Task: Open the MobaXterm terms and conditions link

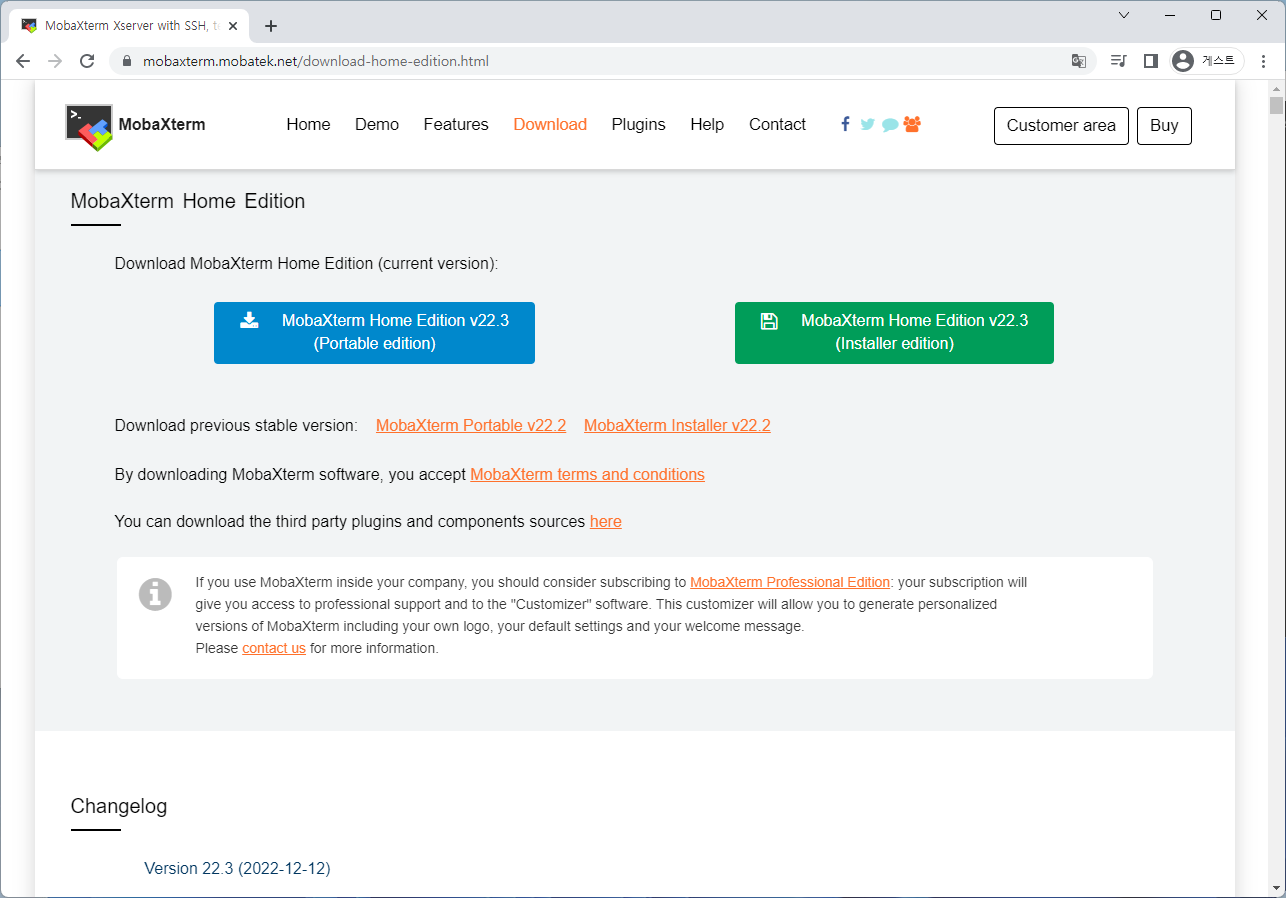Action: (x=587, y=474)
